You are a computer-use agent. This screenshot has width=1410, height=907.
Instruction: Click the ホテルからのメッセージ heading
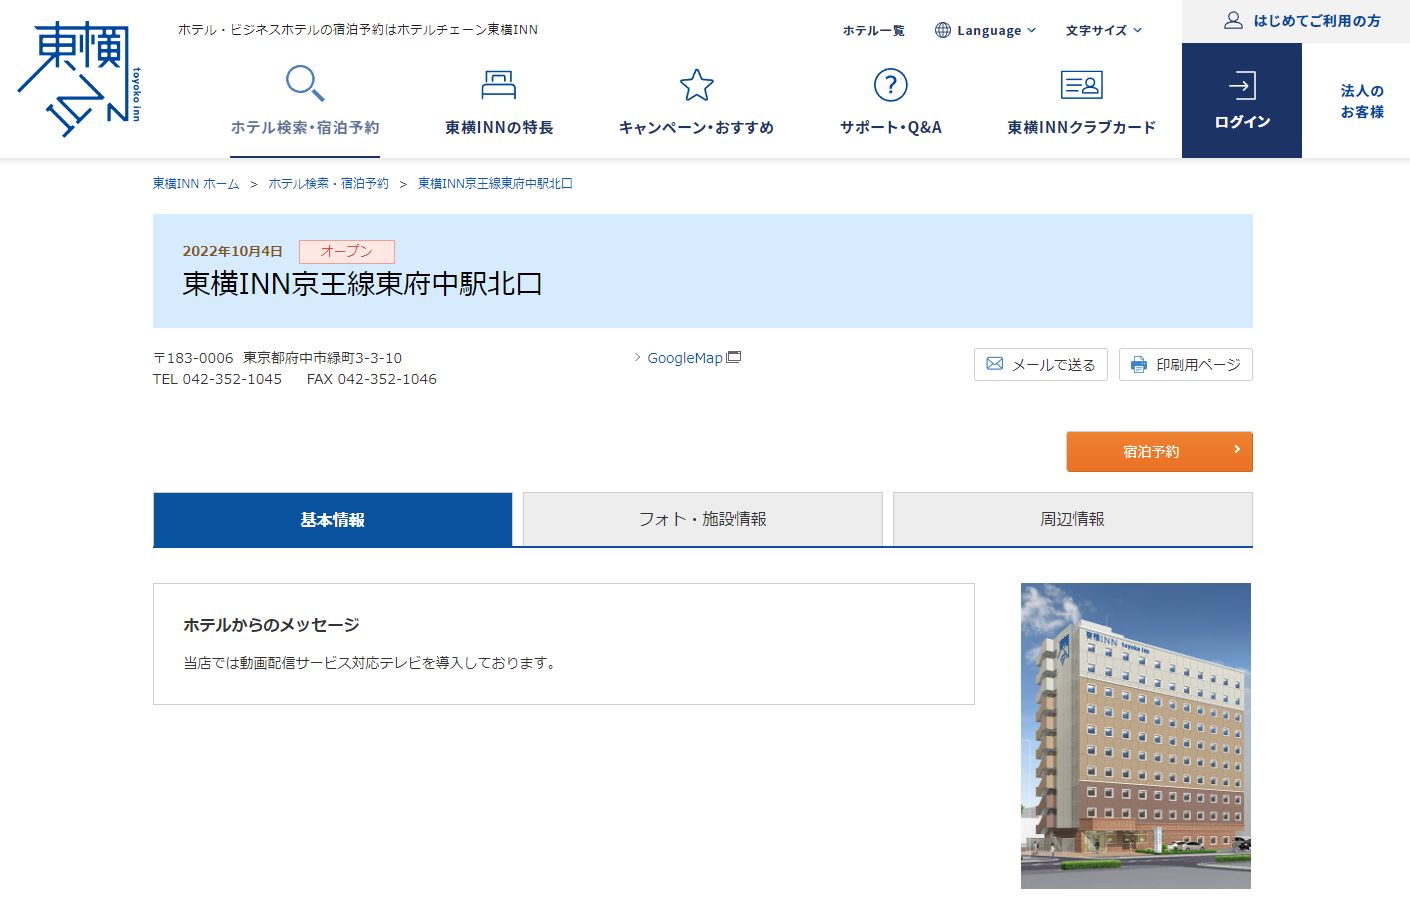pyautogui.click(x=271, y=625)
